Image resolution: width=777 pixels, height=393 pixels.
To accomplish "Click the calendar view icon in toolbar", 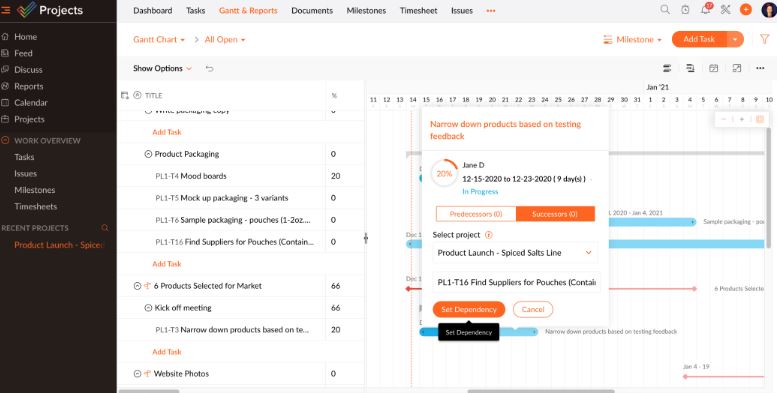I will (714, 68).
